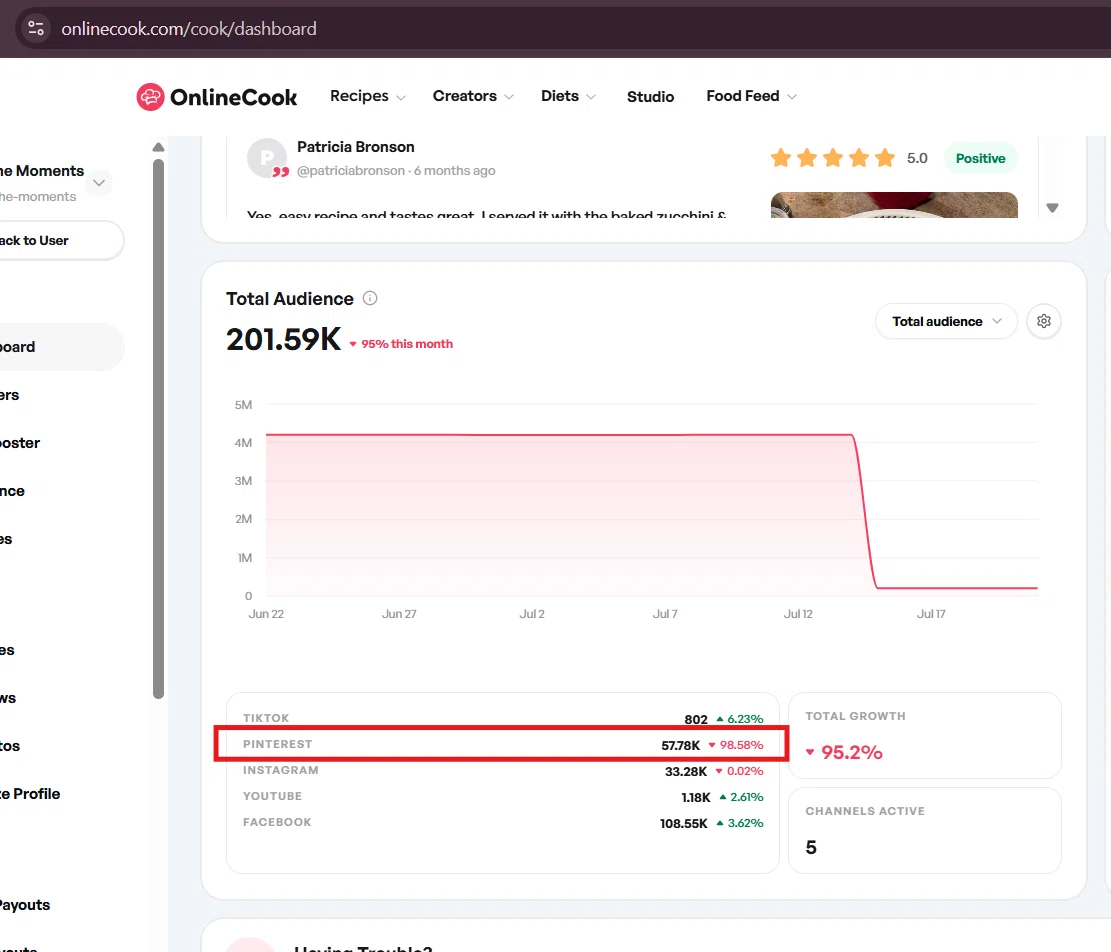Click Patricia Bronson's avatar icon
1111x952 pixels.
pos(267,158)
